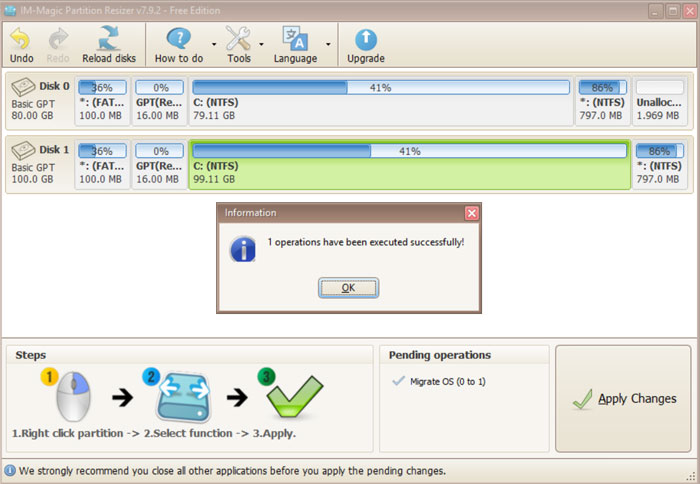Click the Undo arrow icon
This screenshot has width=700, height=484.
pos(21,39)
